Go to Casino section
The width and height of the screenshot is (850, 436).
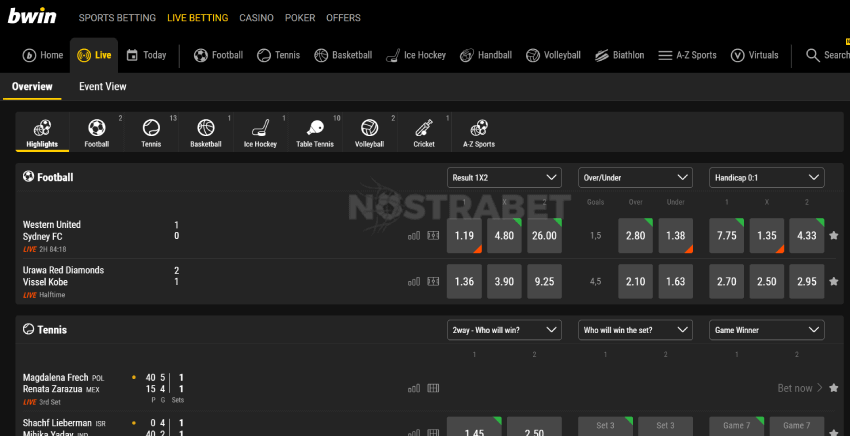coord(256,18)
